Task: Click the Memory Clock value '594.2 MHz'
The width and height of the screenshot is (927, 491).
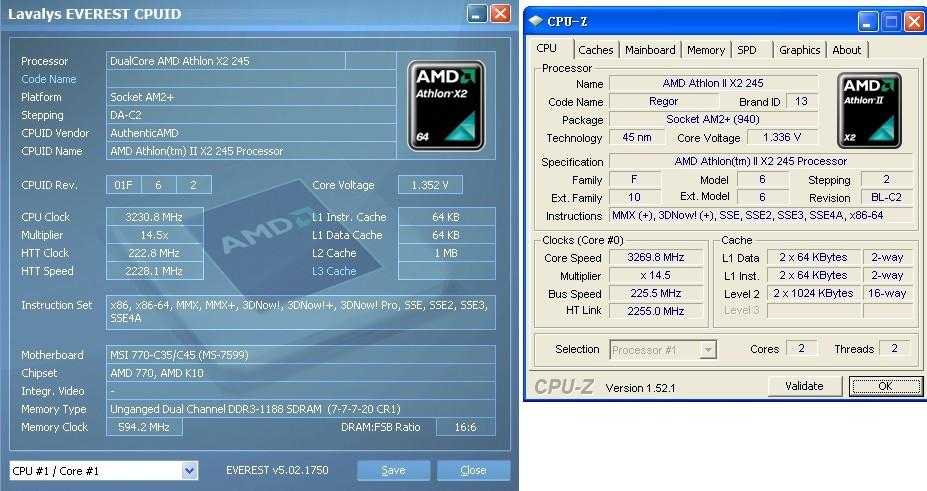Action: [x=144, y=427]
